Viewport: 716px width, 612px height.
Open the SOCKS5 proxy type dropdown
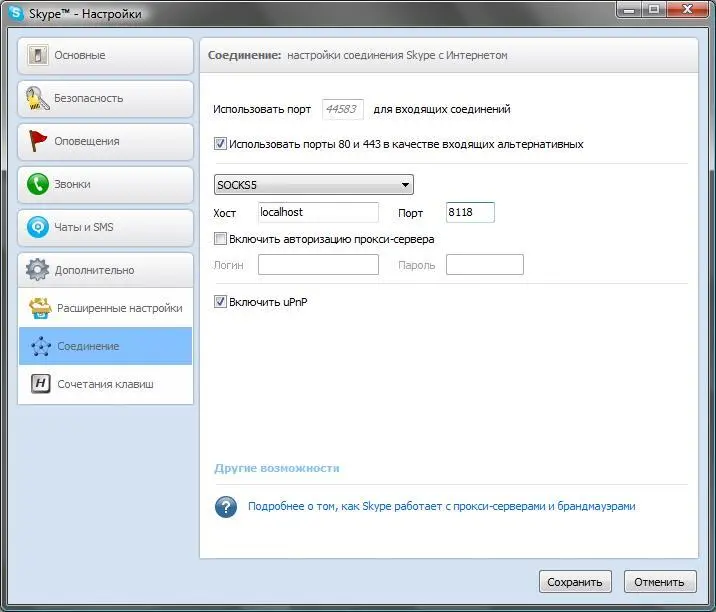click(x=314, y=185)
